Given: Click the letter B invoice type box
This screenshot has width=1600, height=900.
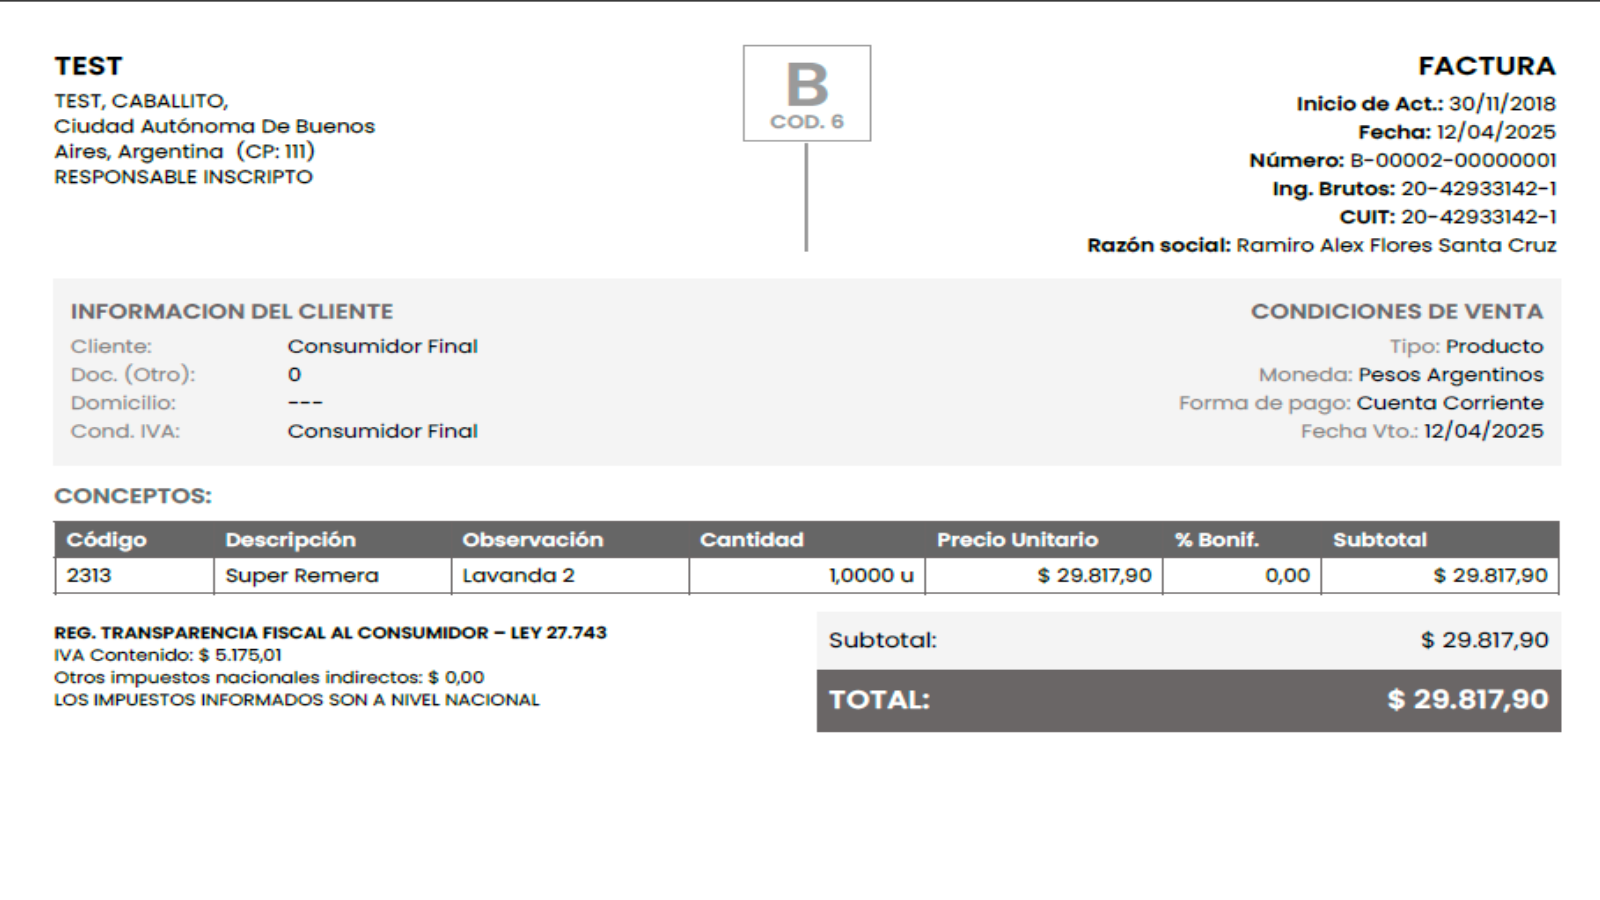Looking at the screenshot, I should pyautogui.click(x=806, y=93).
